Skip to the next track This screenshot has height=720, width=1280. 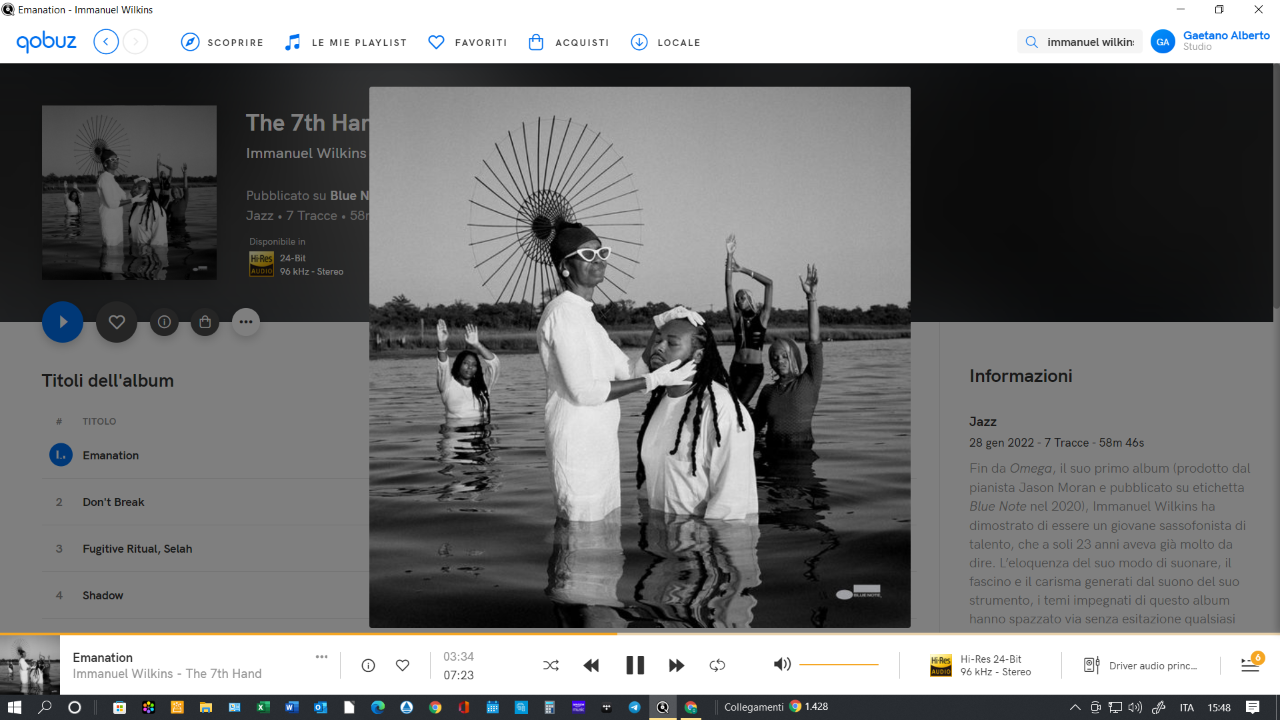click(x=677, y=665)
